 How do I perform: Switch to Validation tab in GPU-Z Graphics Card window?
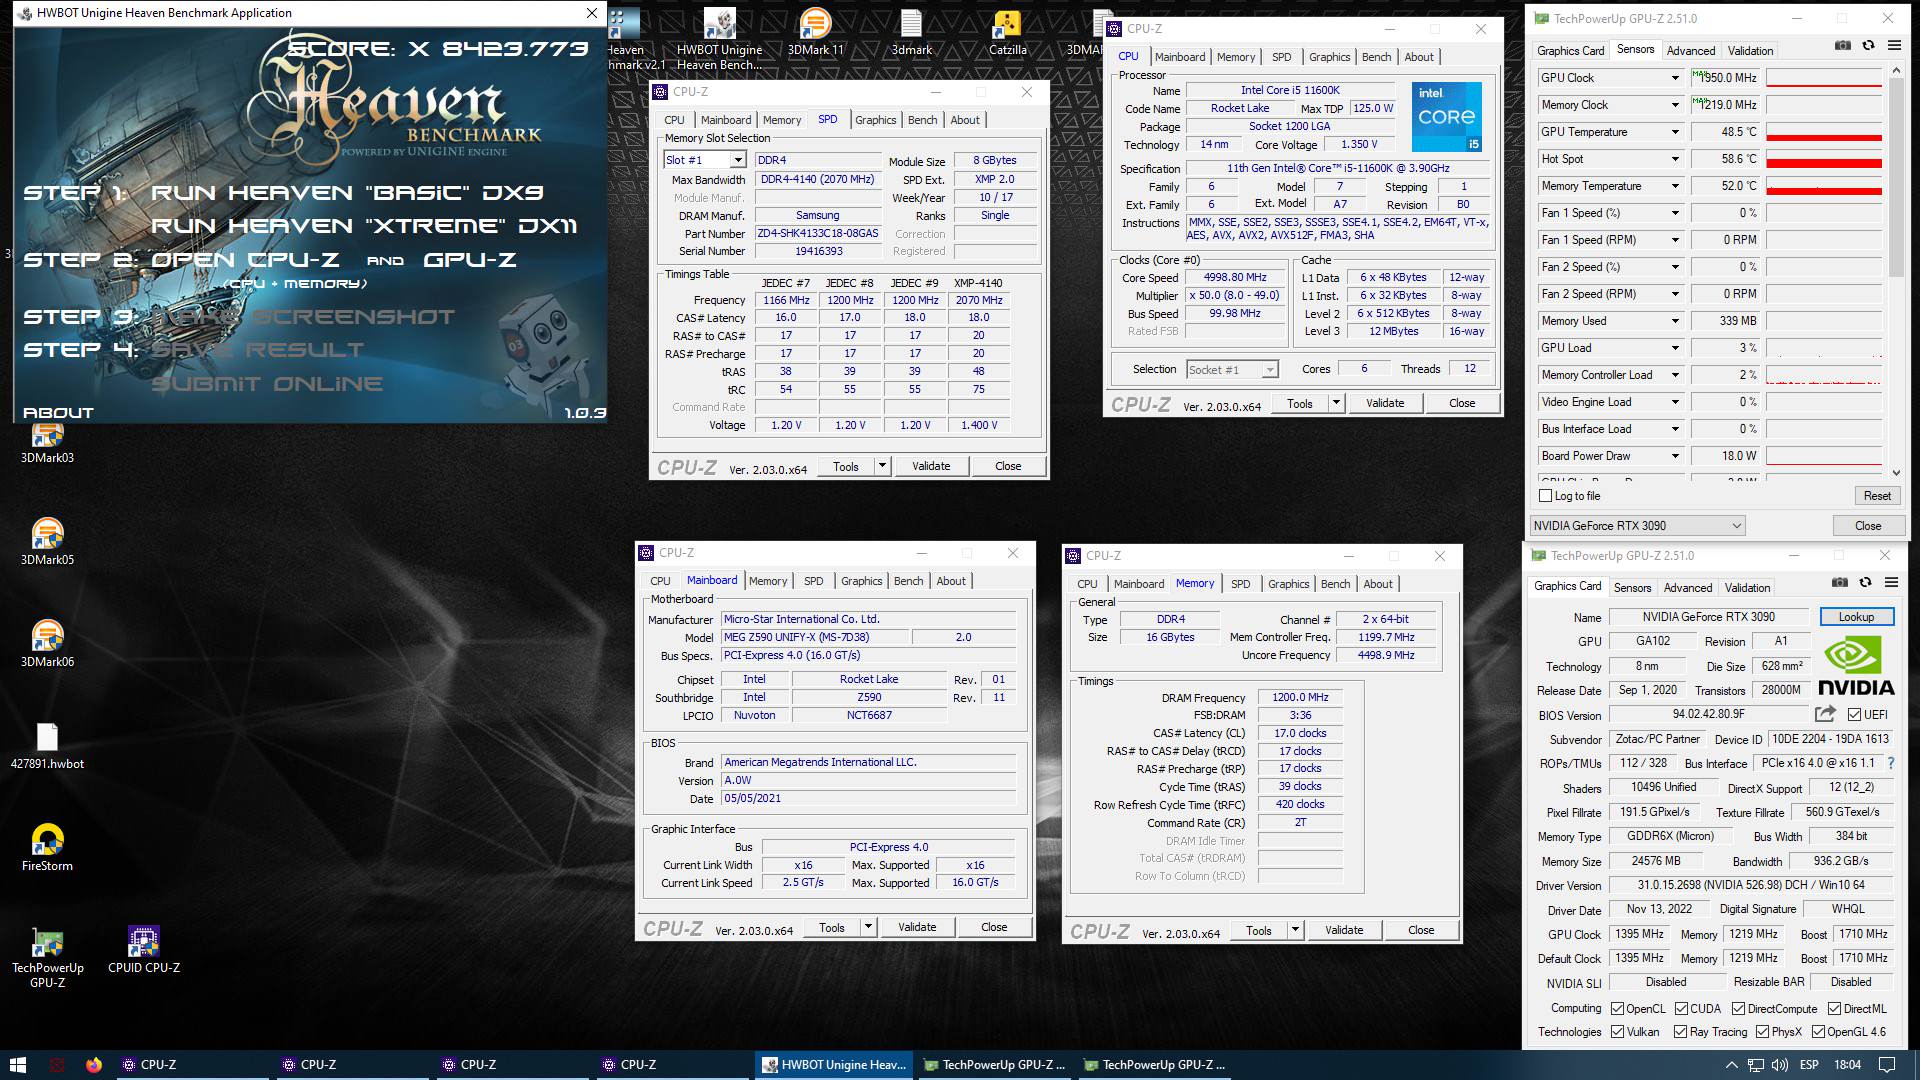[1747, 588]
